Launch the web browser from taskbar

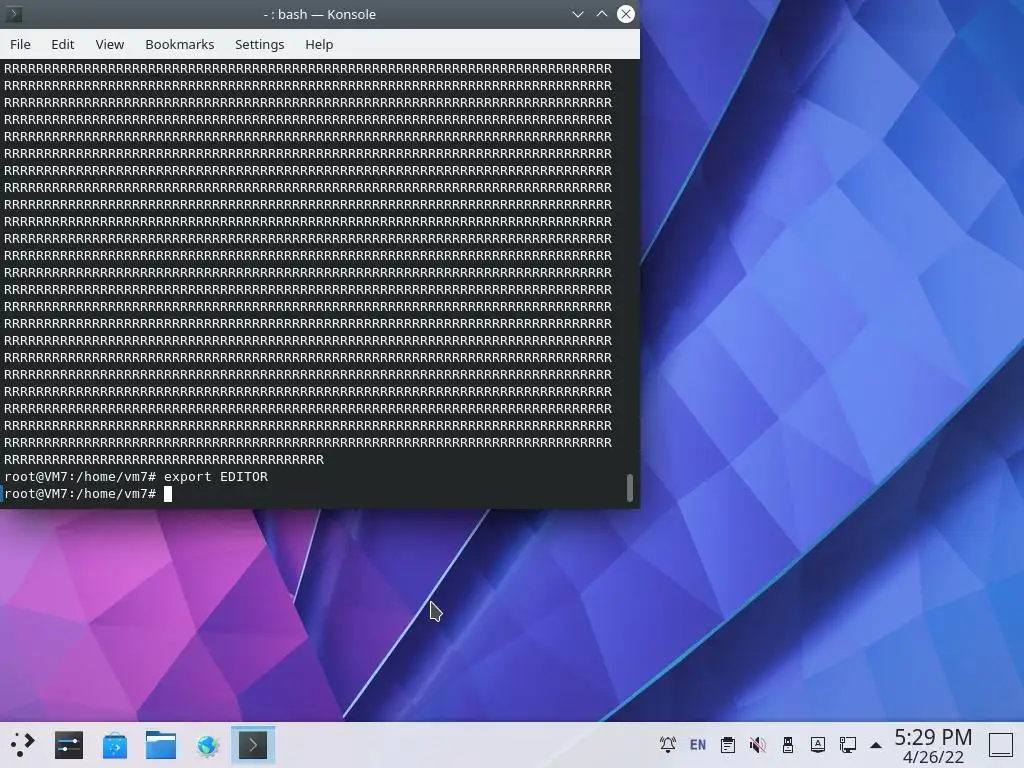[207, 745]
